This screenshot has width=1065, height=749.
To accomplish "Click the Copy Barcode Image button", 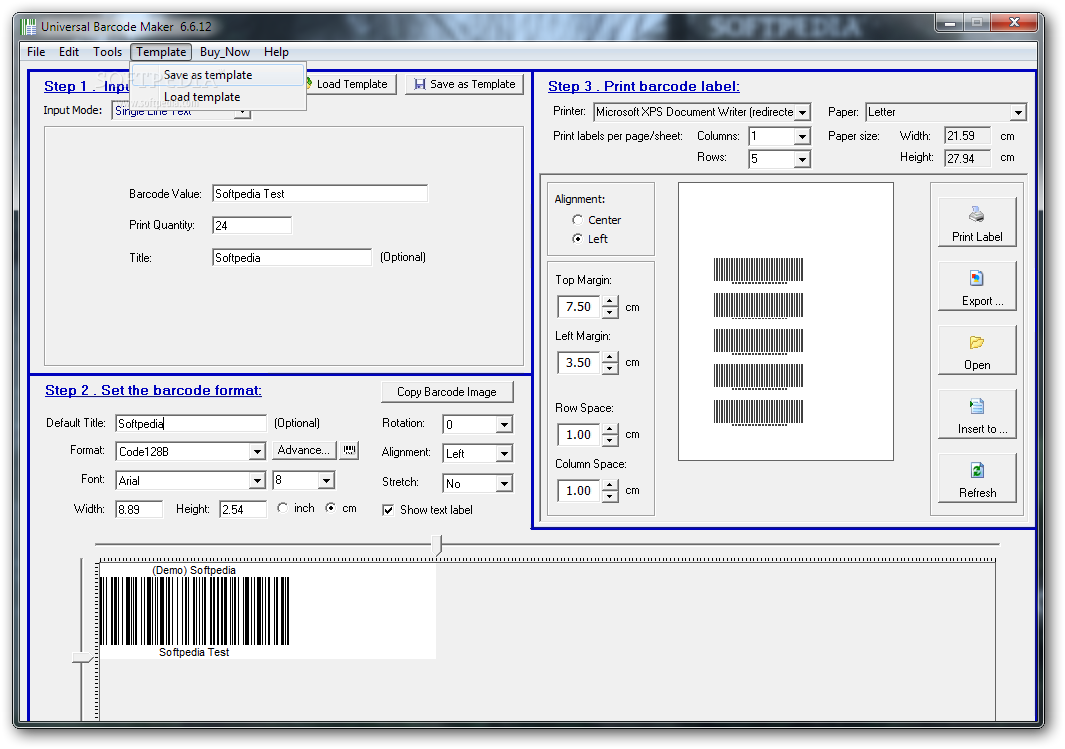I will (x=447, y=392).
